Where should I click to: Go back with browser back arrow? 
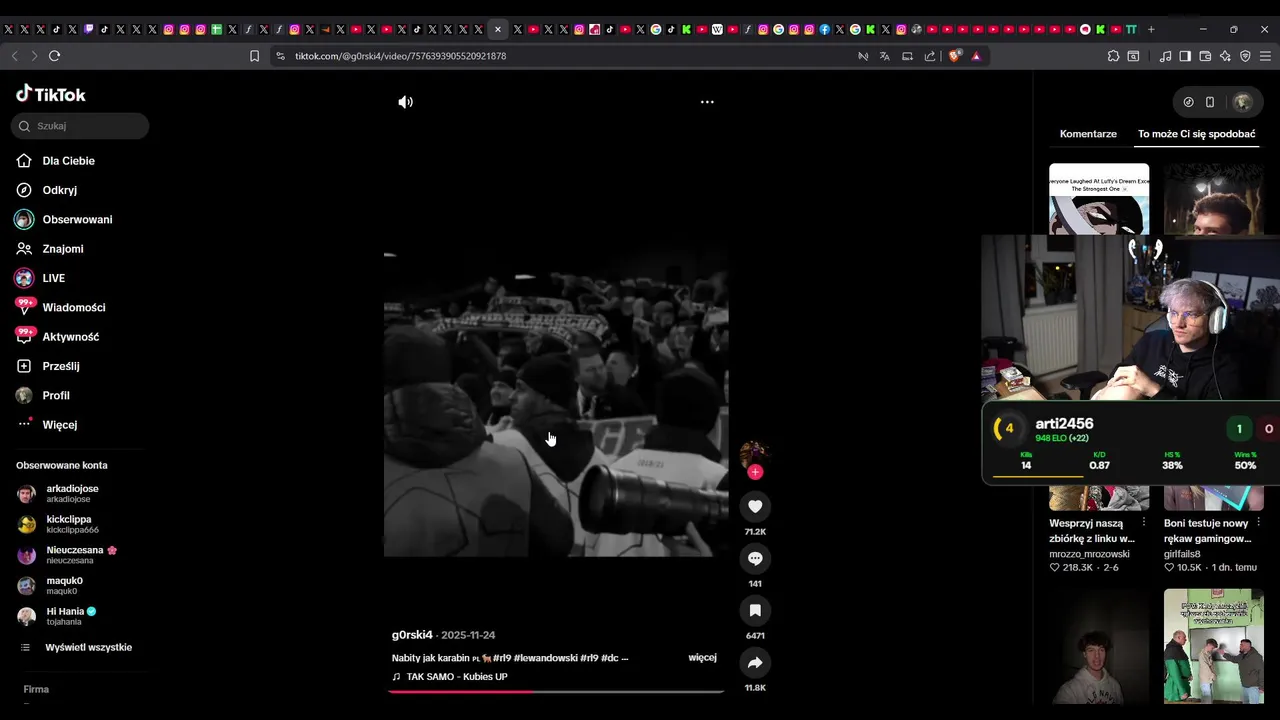[14, 56]
